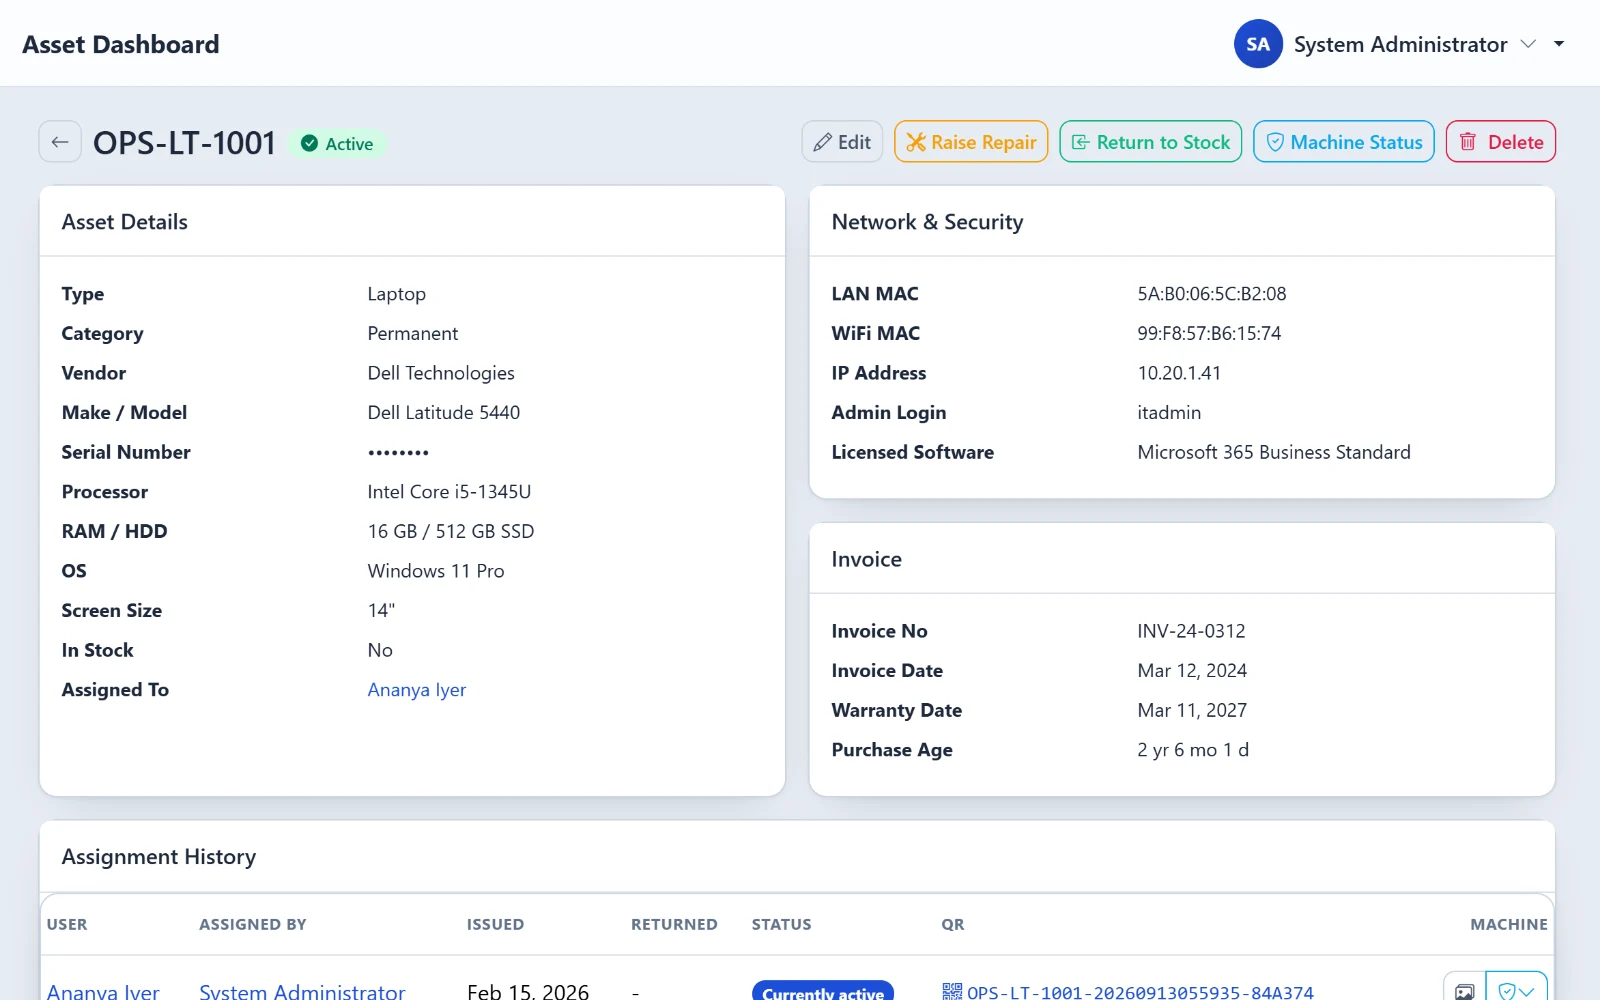Click the 16 GB / 512 GB SSD value
1600x1000 pixels.
451,532
